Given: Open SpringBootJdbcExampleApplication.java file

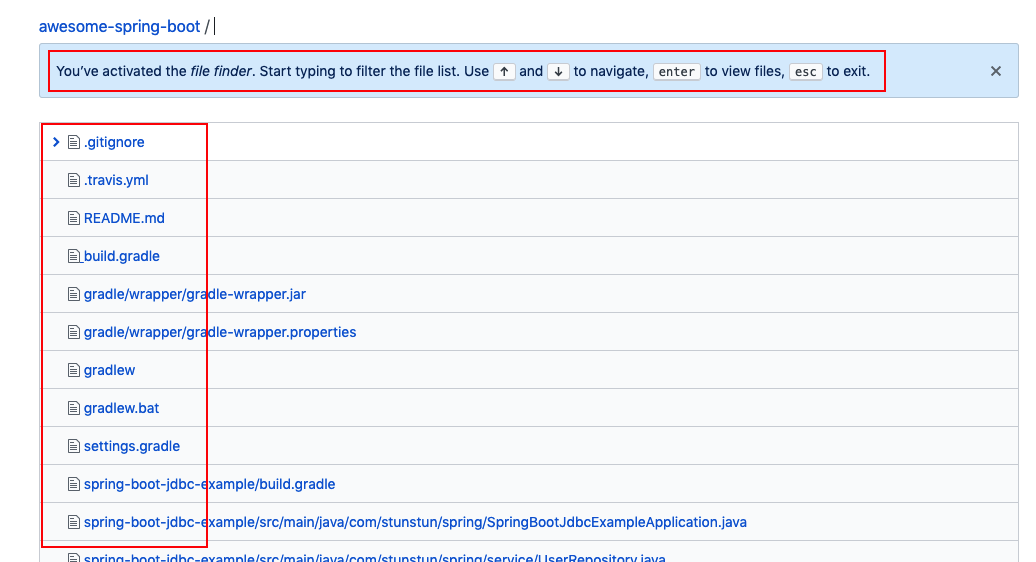Looking at the screenshot, I should 416,522.
